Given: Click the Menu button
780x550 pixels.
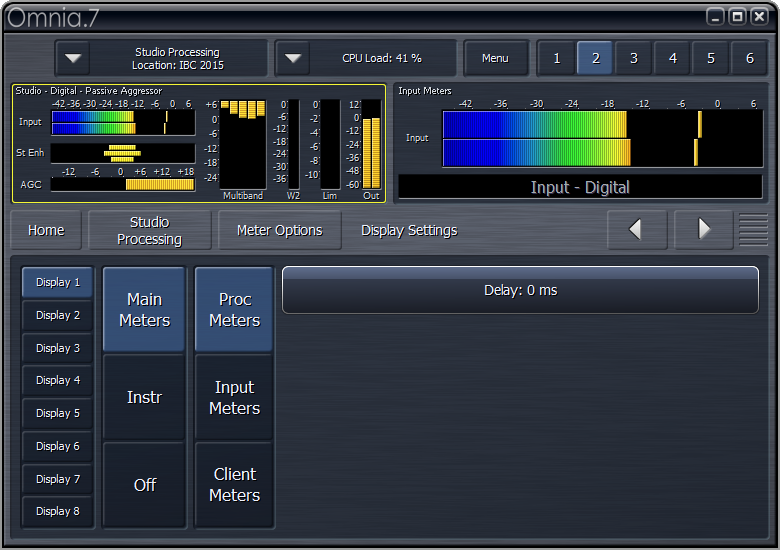Looking at the screenshot, I should [x=495, y=58].
